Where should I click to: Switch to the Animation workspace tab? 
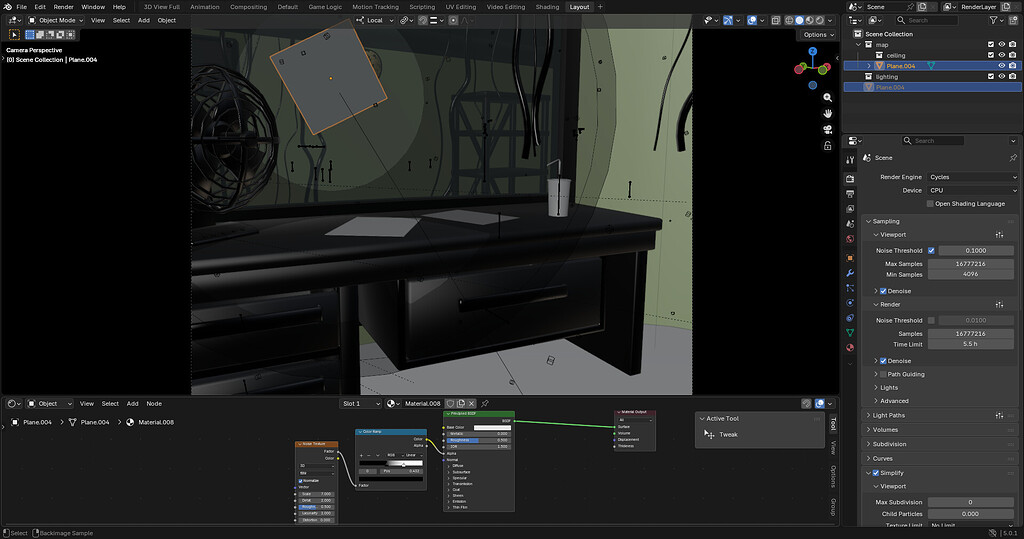tap(204, 7)
